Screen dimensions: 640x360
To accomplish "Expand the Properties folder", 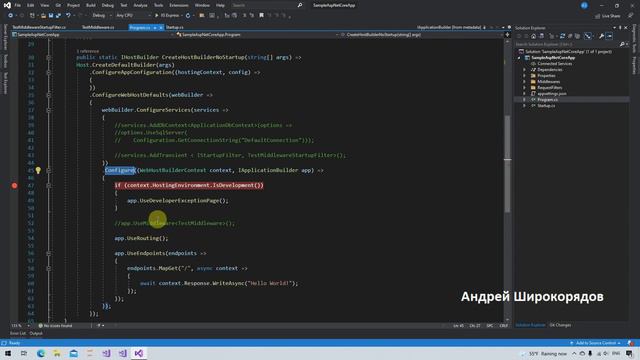I will (x=524, y=76).
